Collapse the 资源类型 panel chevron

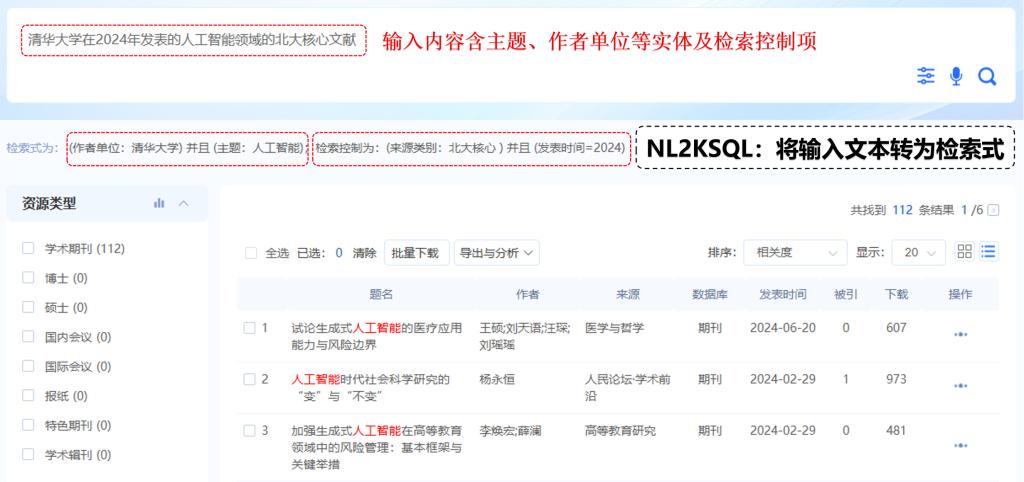coord(184,204)
